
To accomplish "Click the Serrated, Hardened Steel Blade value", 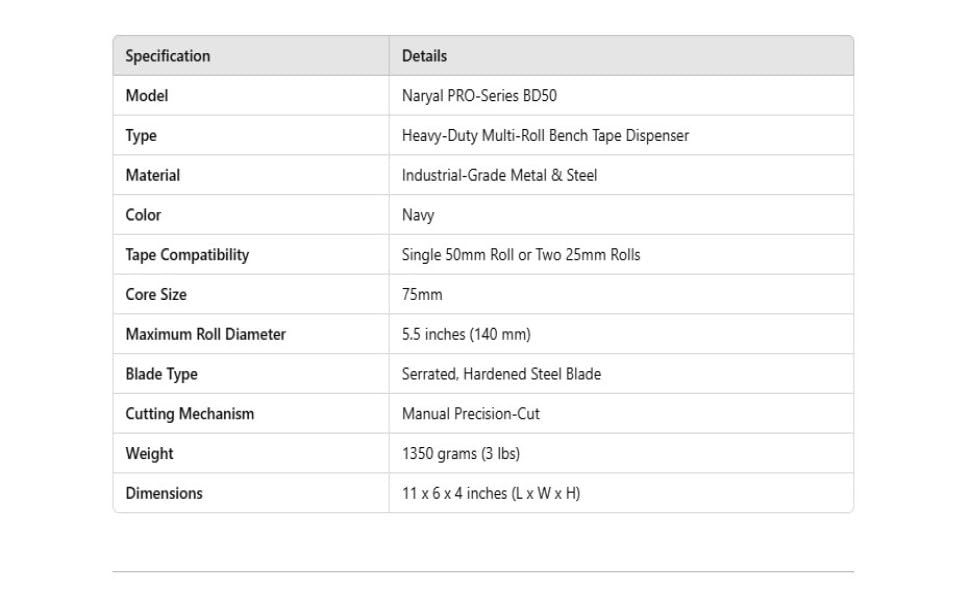I will coord(501,374).
